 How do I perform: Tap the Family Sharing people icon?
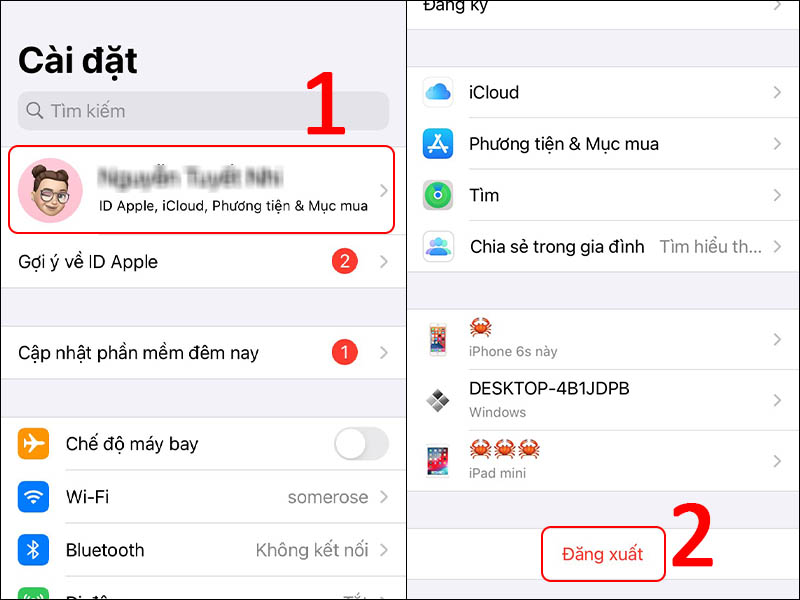pos(438,246)
